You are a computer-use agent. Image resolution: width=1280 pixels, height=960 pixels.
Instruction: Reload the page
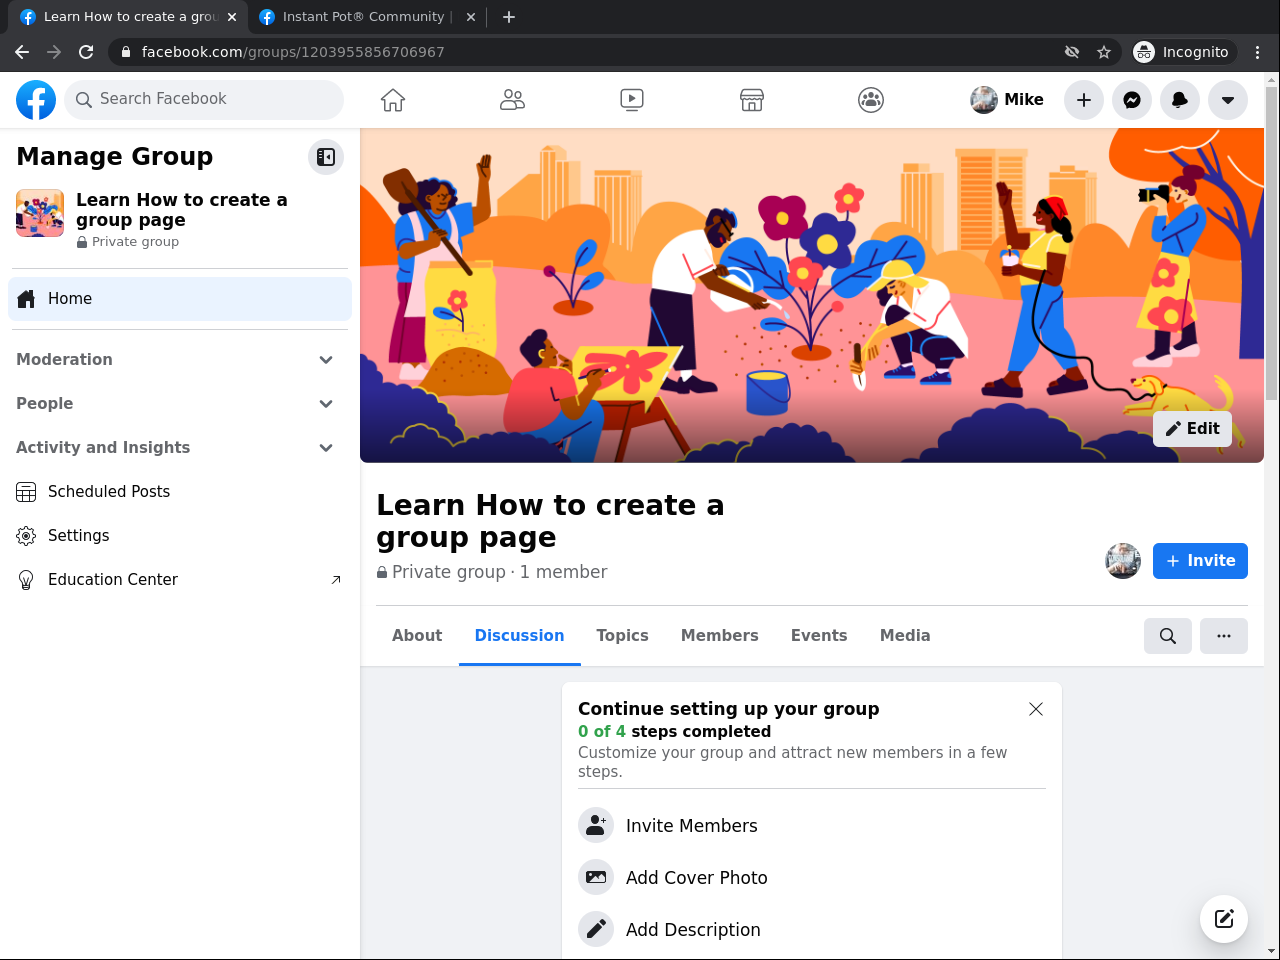(86, 52)
